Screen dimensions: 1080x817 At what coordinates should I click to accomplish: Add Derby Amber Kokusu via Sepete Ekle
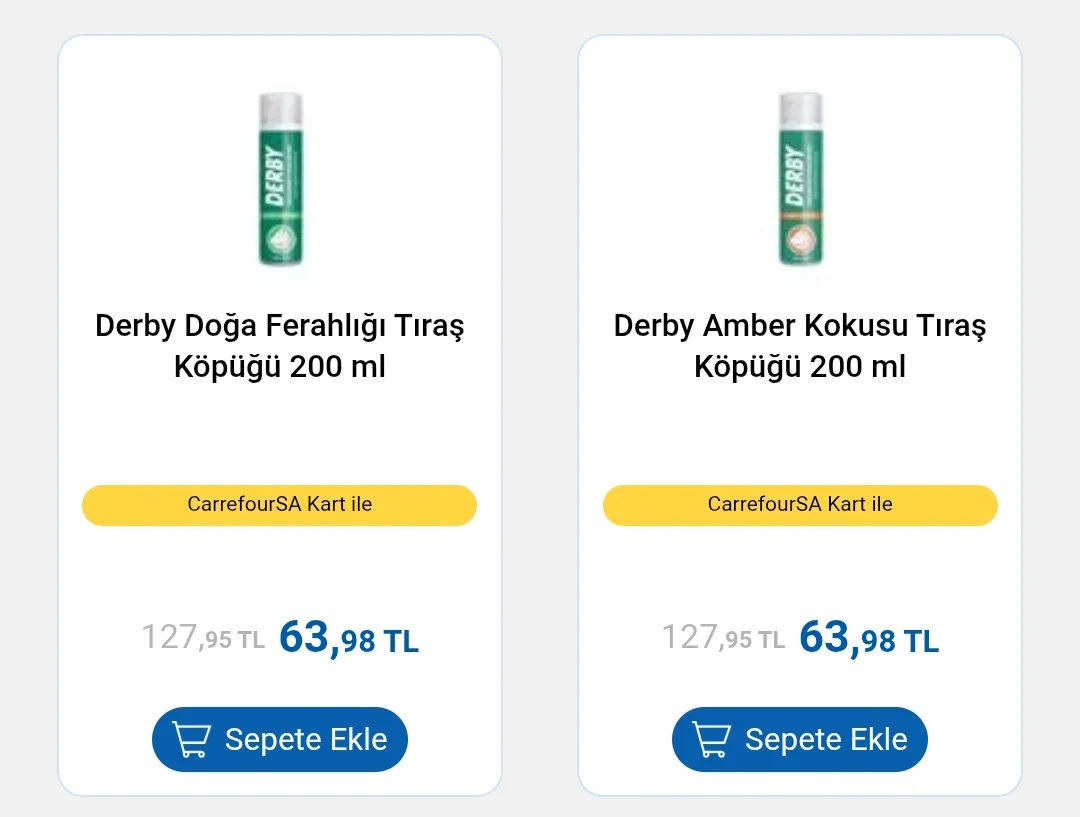point(800,739)
